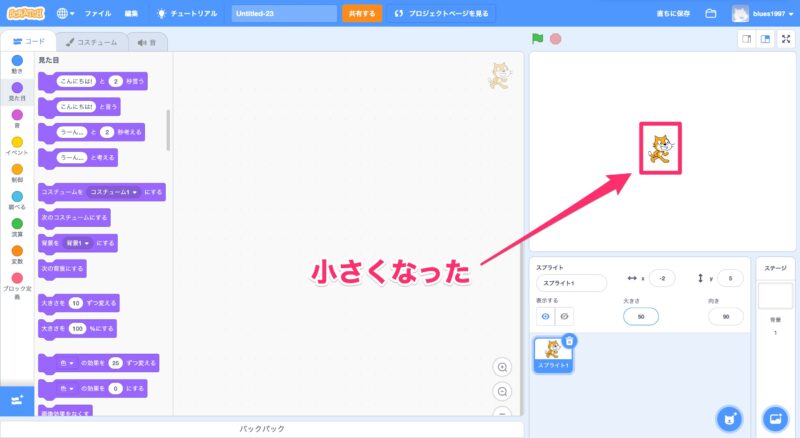800x438 pixels.
Task: Open the choose backdrop button
Action: pyautogui.click(x=775, y=416)
